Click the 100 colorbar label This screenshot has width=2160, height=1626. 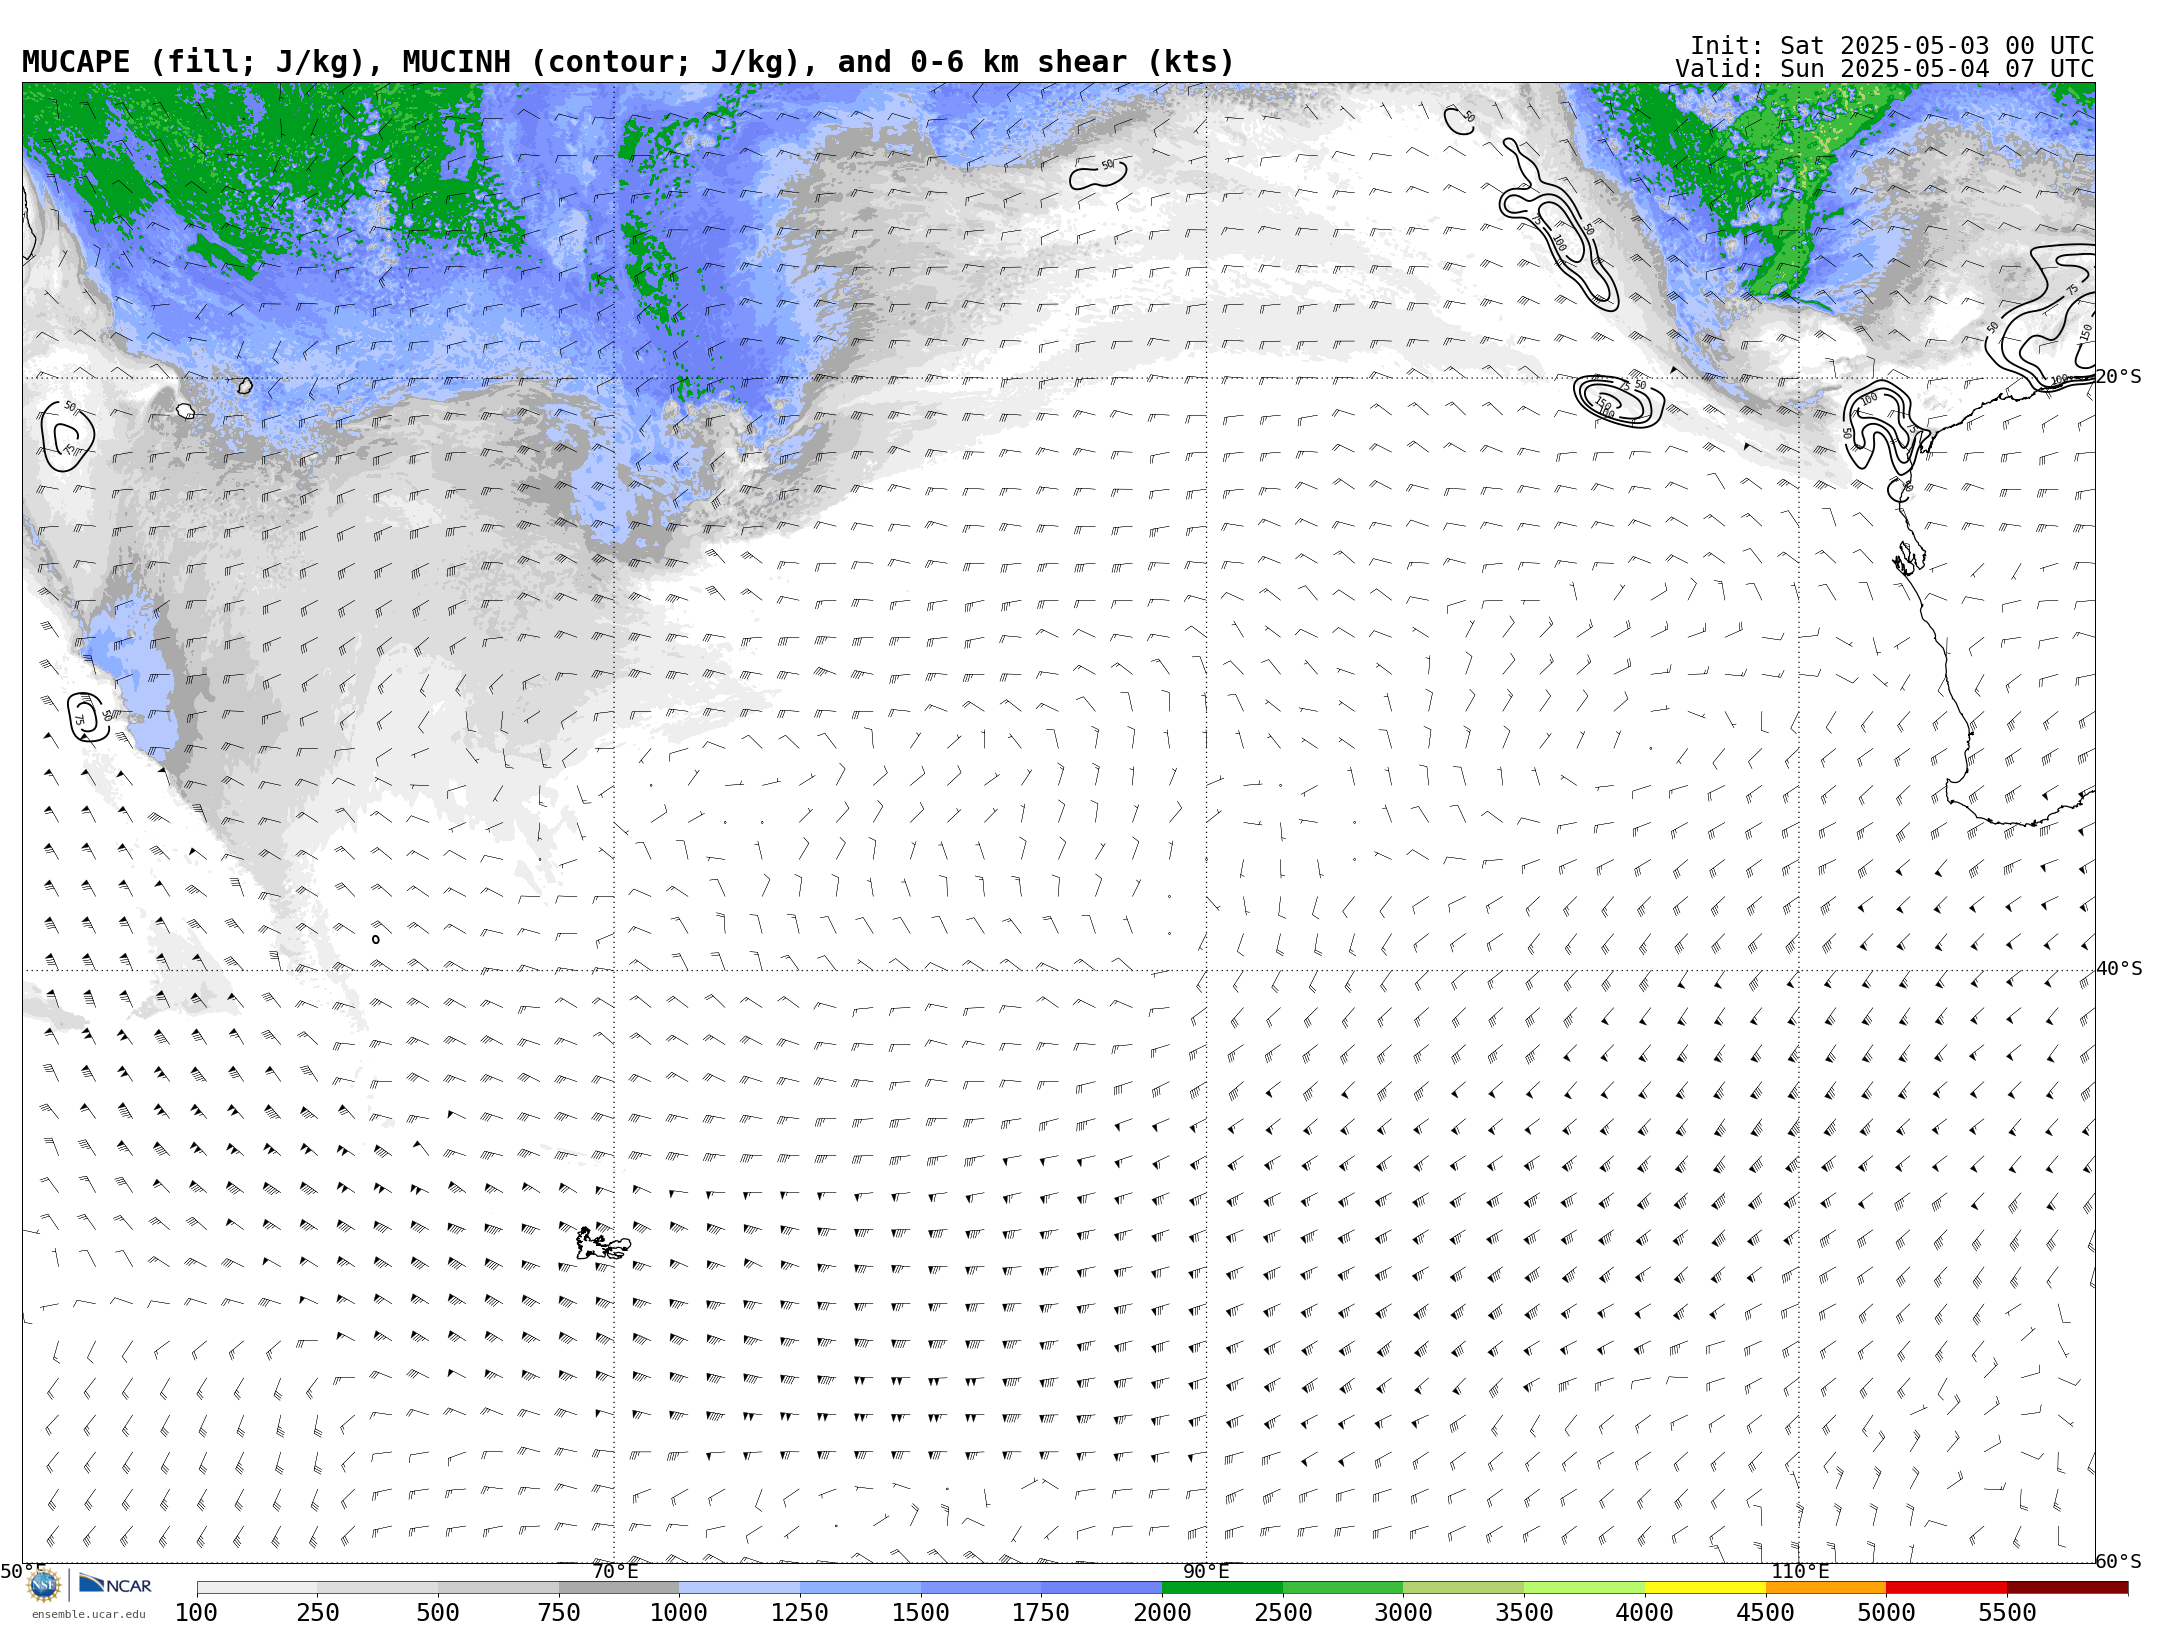pyautogui.click(x=196, y=1612)
